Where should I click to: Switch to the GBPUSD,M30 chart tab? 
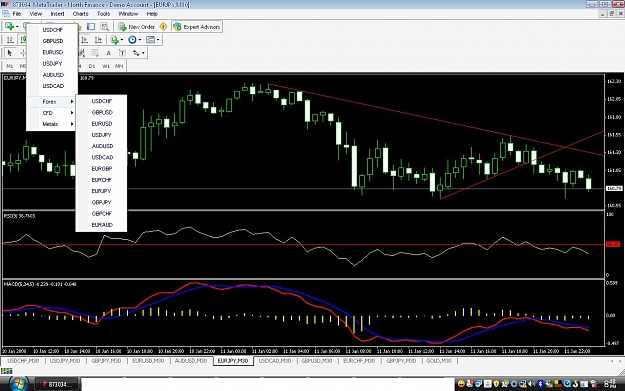coord(316,361)
